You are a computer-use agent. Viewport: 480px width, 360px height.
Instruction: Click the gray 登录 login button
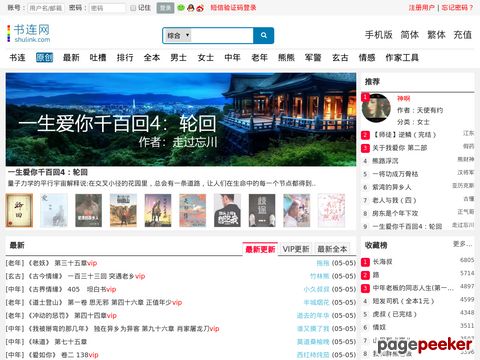(x=165, y=8)
